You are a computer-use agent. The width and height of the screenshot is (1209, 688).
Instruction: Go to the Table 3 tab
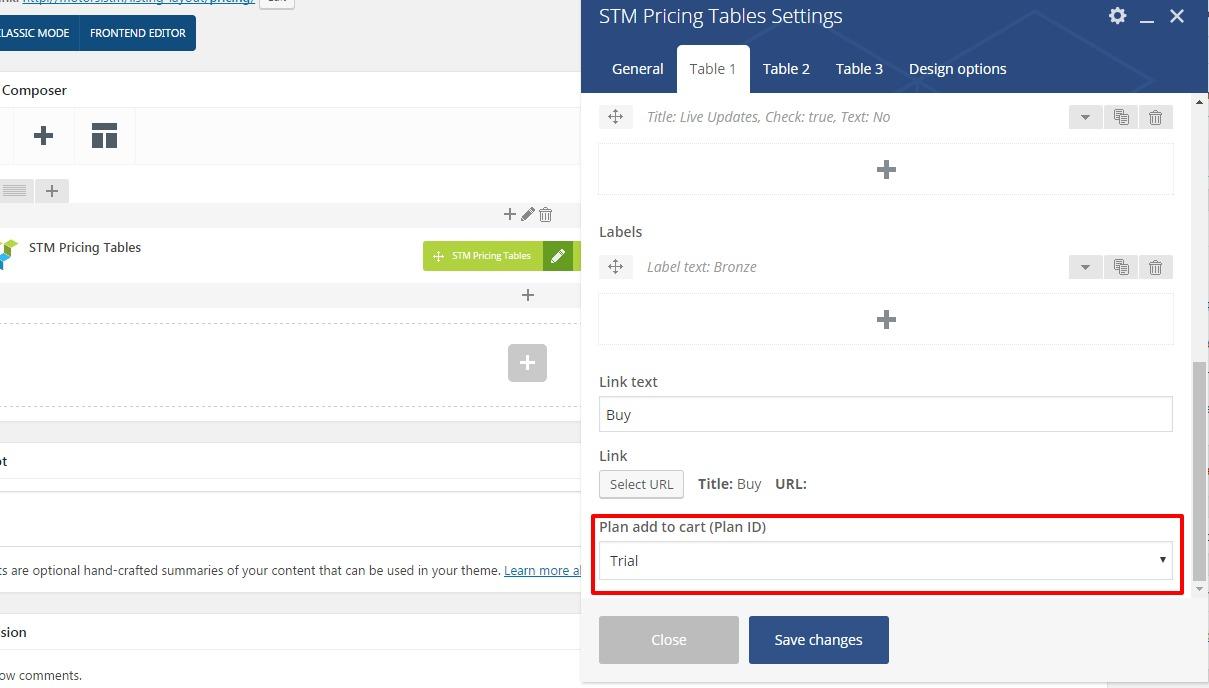pos(859,69)
